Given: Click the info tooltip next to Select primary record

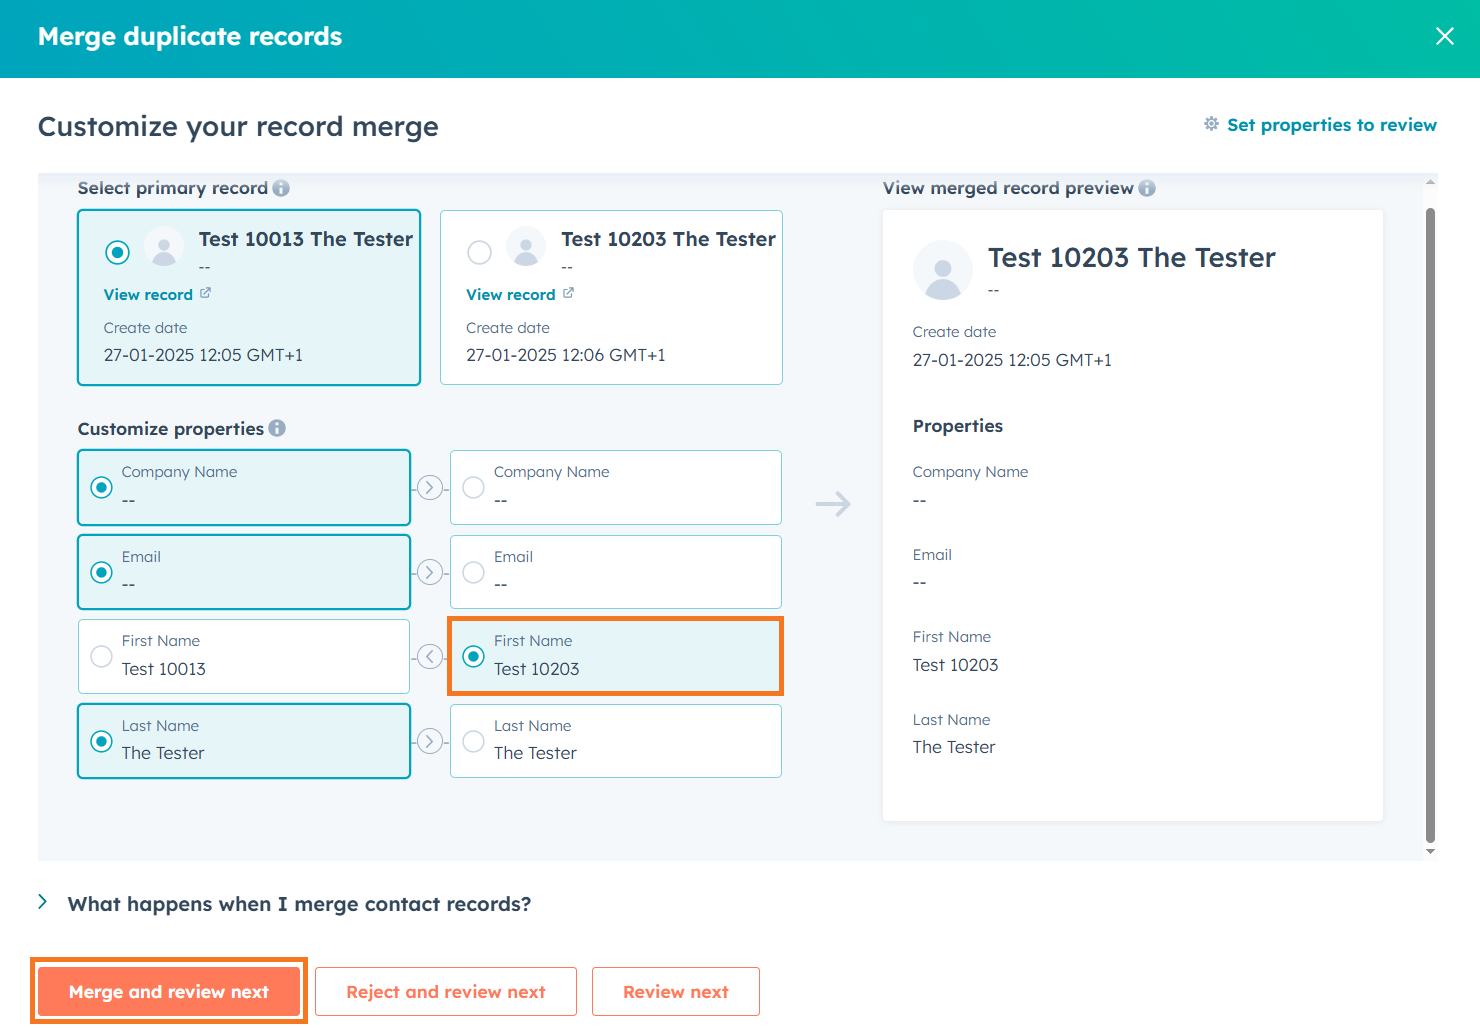Looking at the screenshot, I should click(282, 188).
